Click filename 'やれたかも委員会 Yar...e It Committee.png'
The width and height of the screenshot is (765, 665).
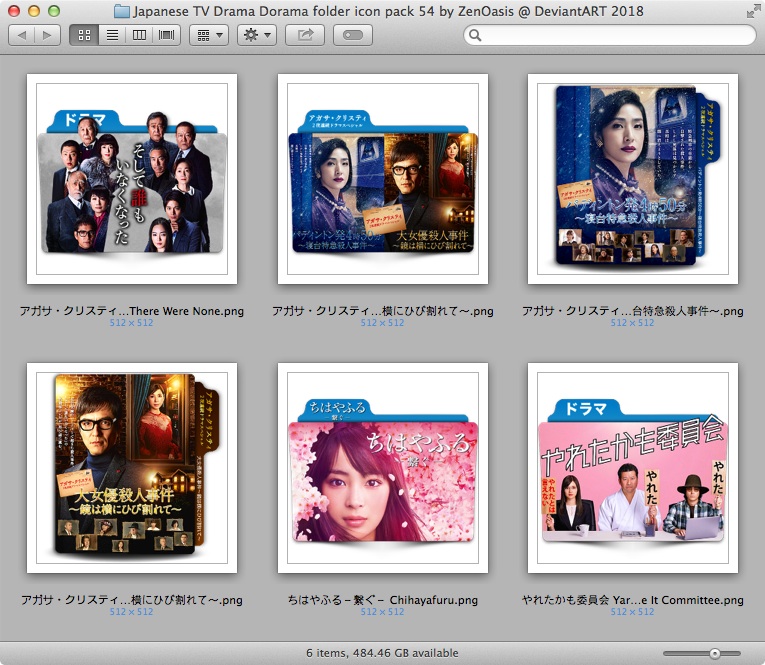click(x=633, y=600)
